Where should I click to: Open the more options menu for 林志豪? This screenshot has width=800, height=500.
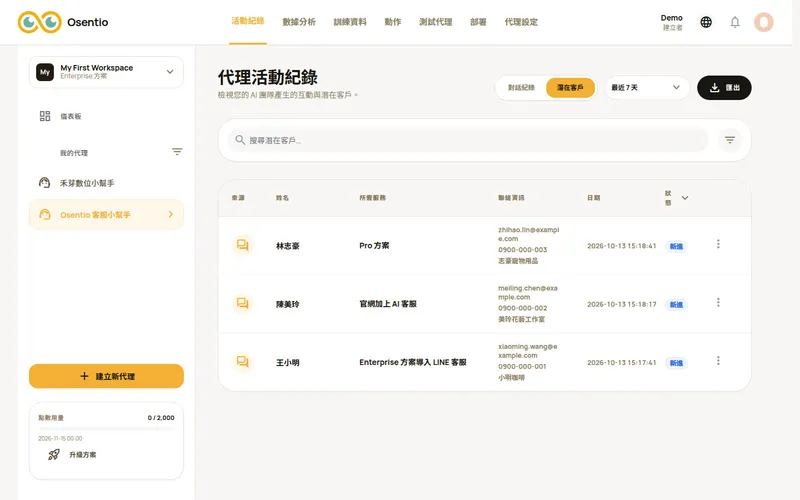(x=718, y=244)
